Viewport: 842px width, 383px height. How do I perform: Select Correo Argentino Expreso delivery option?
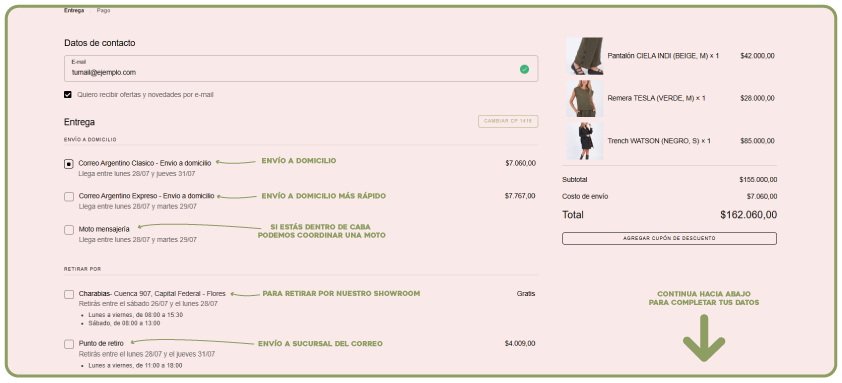69,197
